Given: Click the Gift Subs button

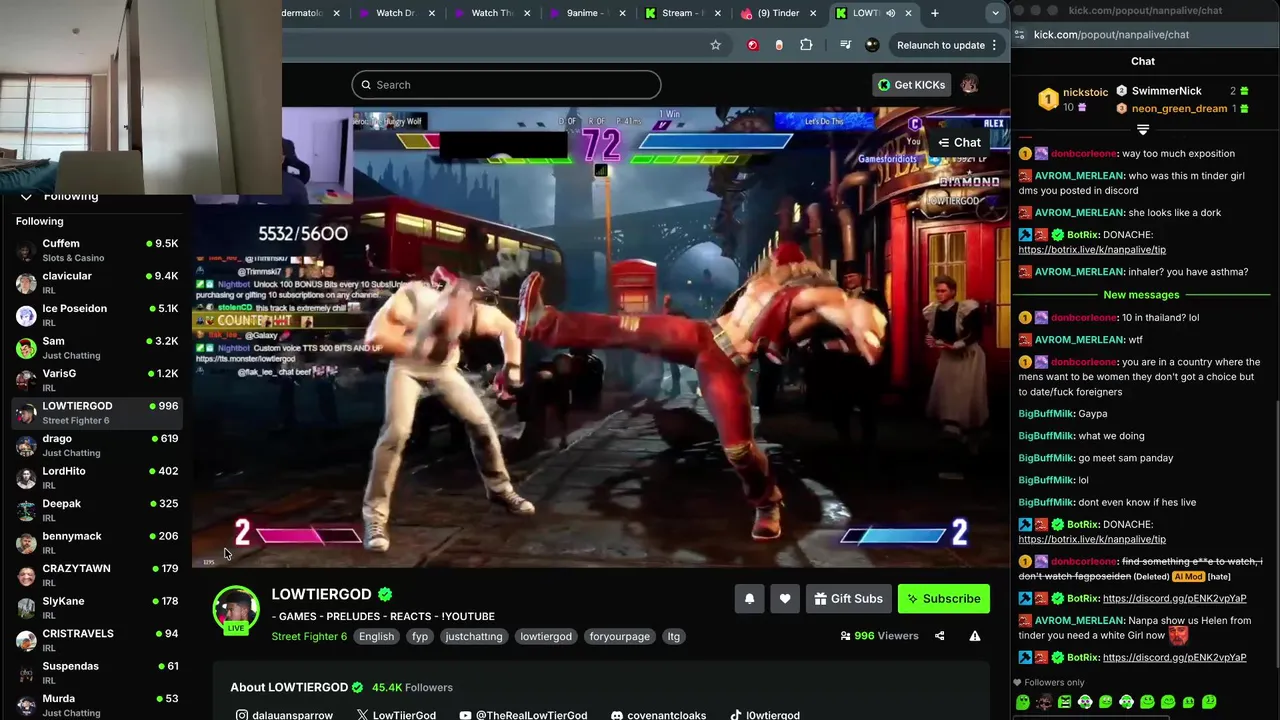Looking at the screenshot, I should 848,599.
